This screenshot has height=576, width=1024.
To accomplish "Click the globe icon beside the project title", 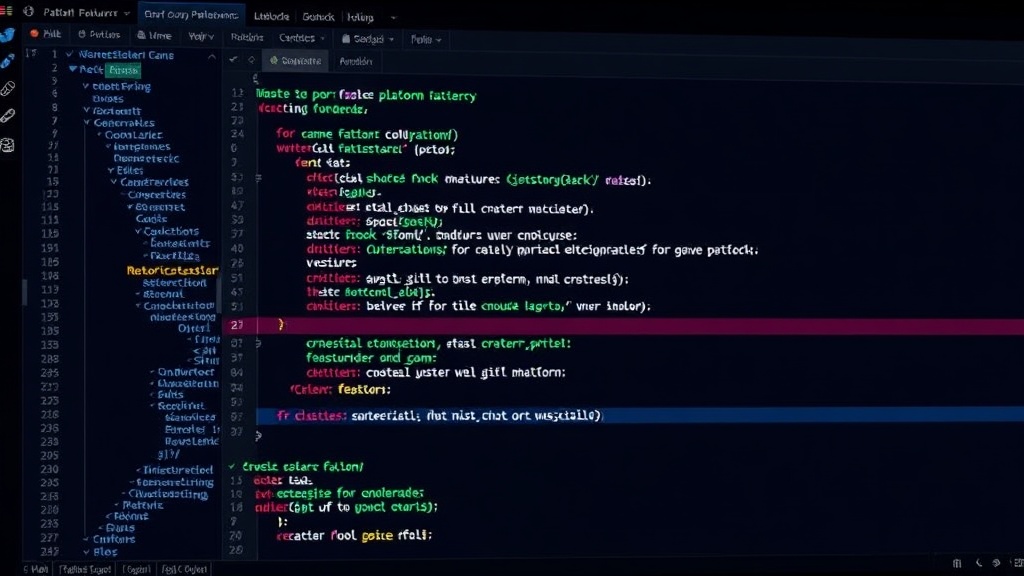I will click(28, 12).
